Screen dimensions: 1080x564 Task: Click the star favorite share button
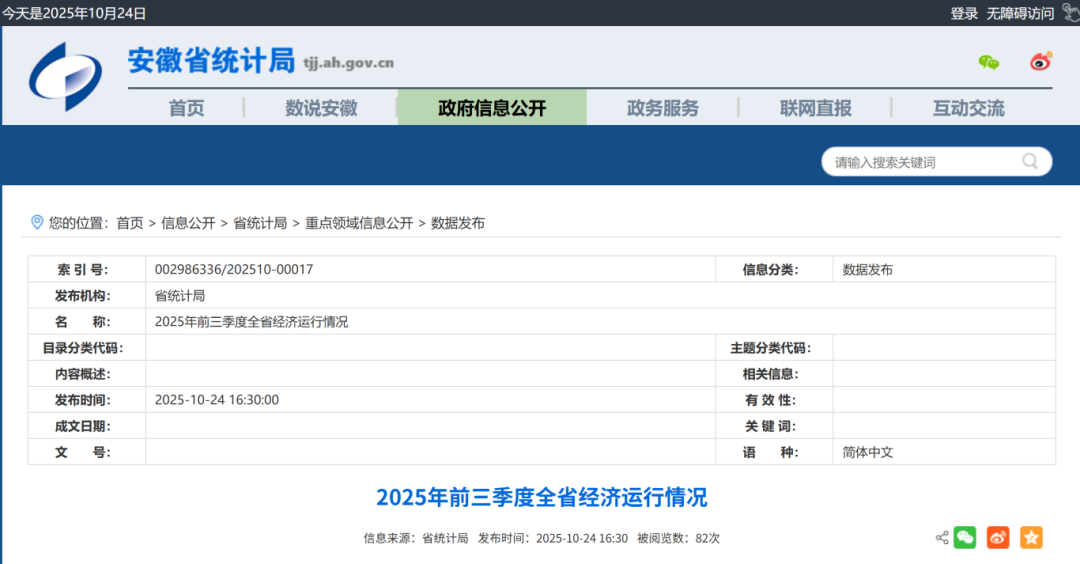click(1031, 537)
